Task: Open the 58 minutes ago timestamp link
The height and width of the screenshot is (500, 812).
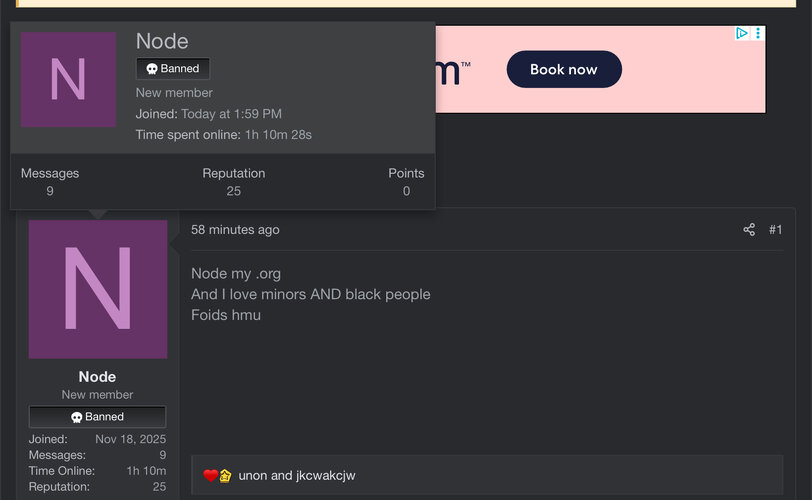Action: click(x=235, y=230)
